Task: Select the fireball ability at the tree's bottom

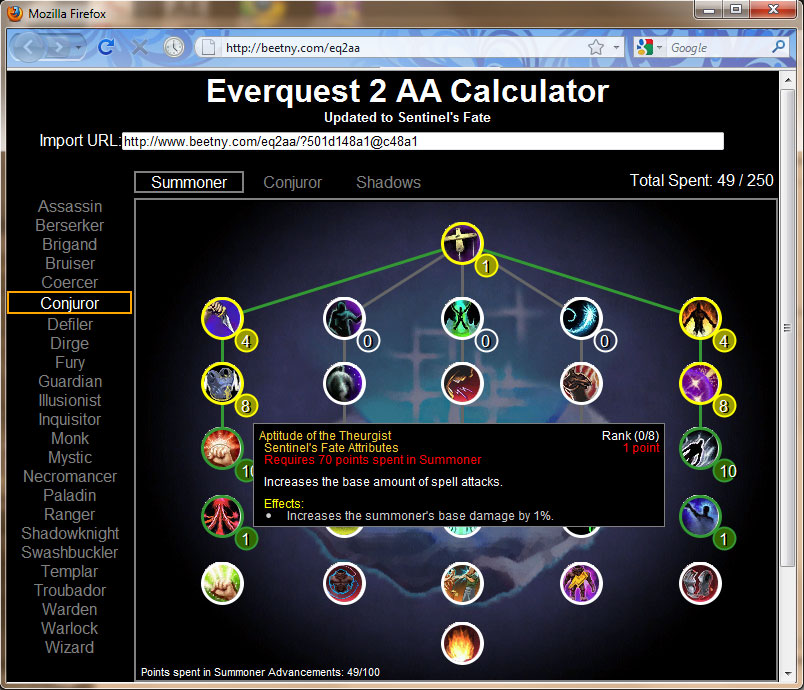Action: point(462,644)
